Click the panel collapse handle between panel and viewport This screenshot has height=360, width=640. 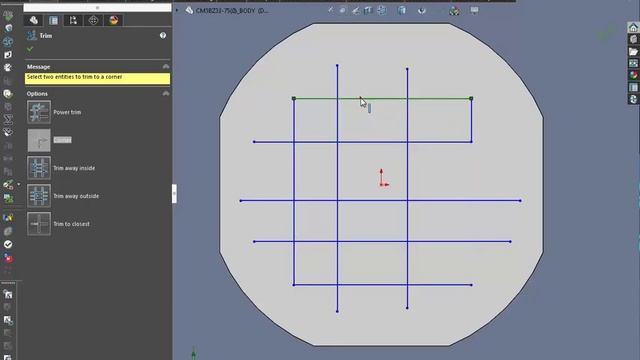[174, 193]
